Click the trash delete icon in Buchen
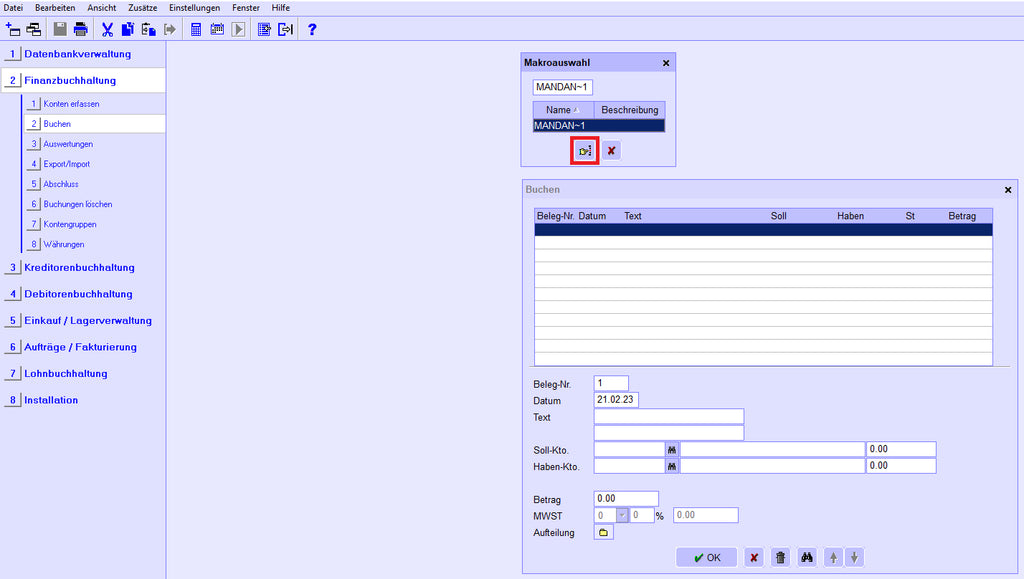Image resolution: width=1024 pixels, height=579 pixels. point(781,558)
